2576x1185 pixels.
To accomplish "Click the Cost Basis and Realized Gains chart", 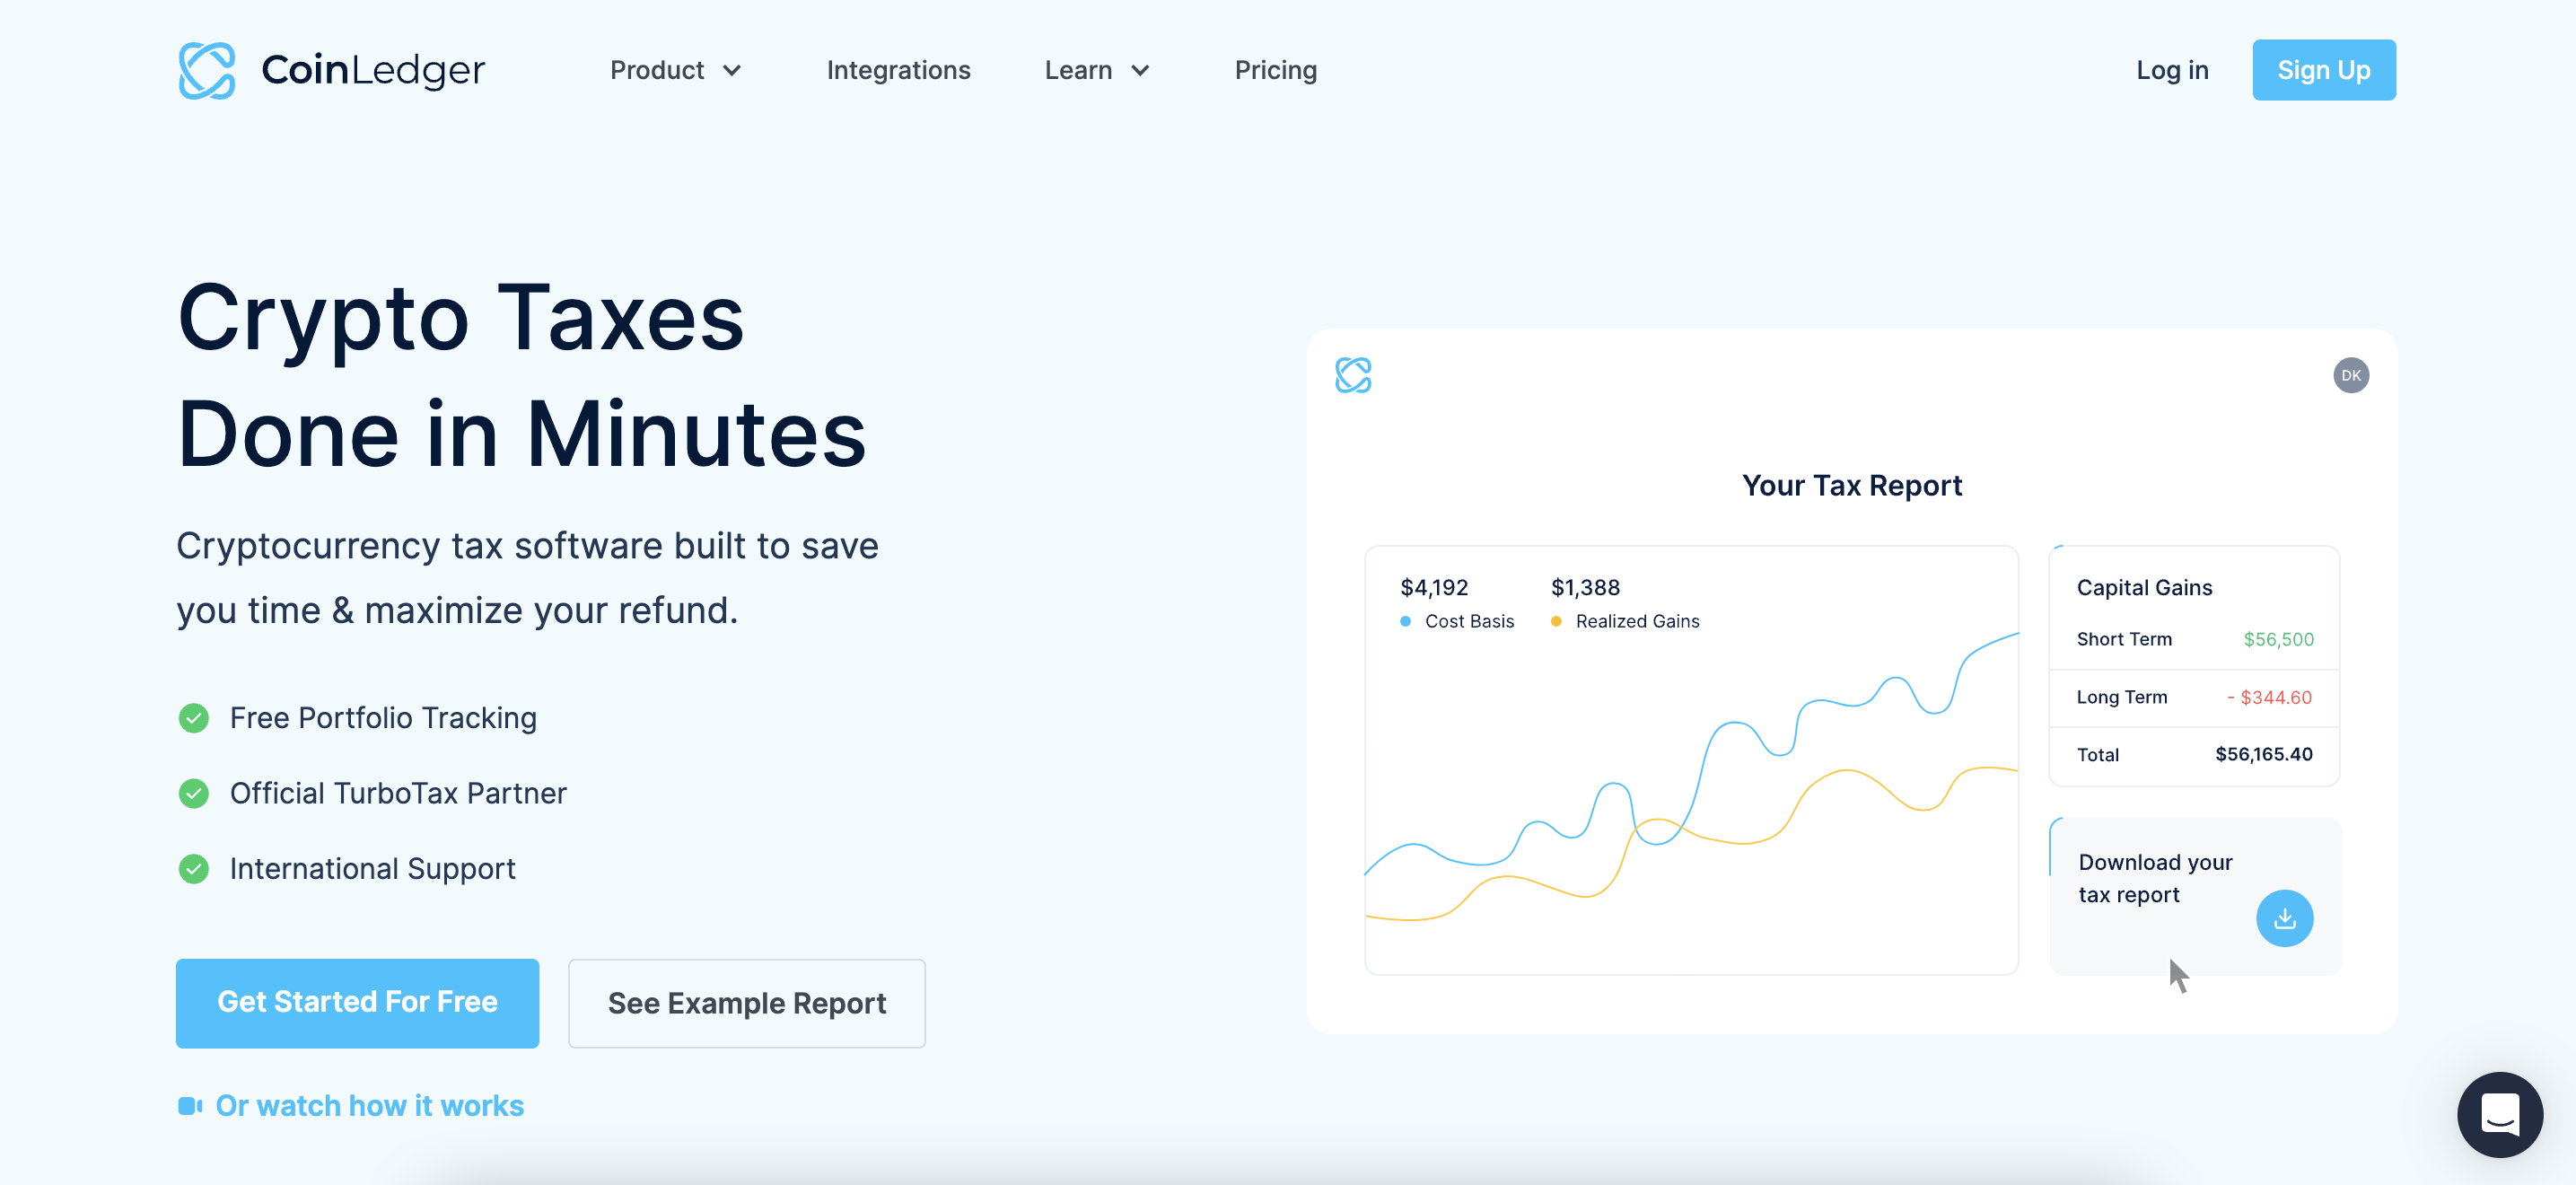I will 1691,760.
